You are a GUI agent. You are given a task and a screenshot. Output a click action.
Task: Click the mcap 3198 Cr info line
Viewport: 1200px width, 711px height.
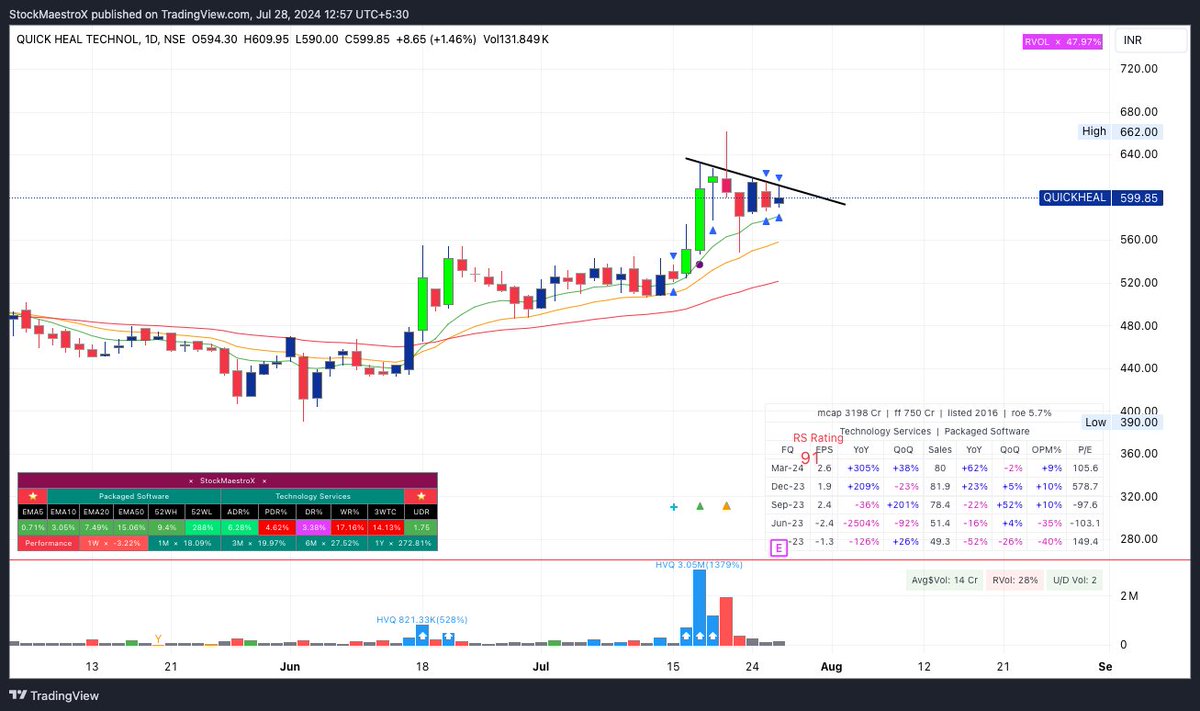(934, 413)
